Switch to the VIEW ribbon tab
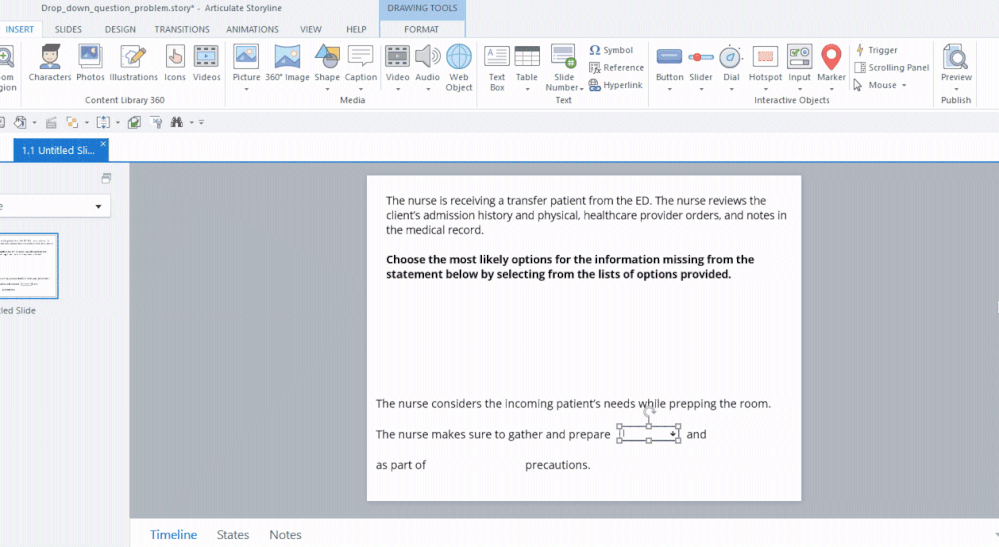Screen dimensions: 999x547 (311, 29)
